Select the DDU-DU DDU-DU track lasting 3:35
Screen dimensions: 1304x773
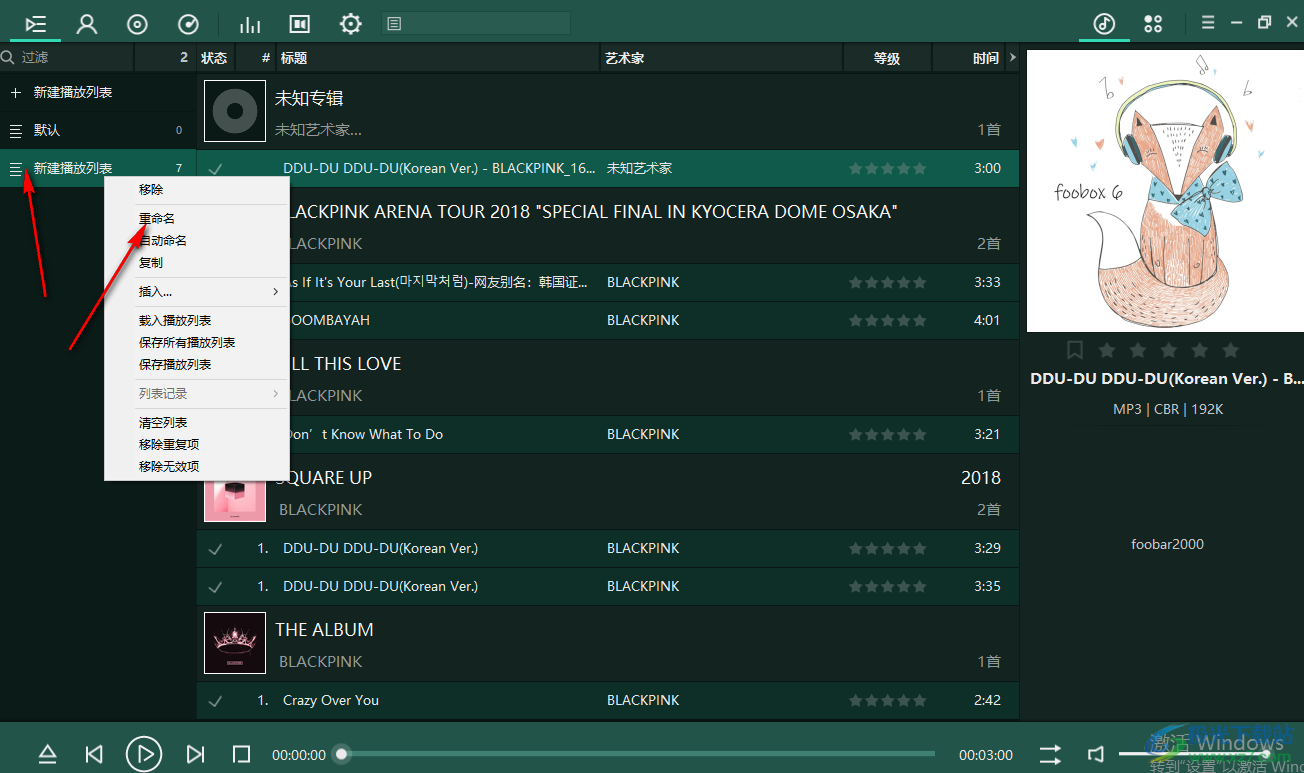click(x=608, y=586)
